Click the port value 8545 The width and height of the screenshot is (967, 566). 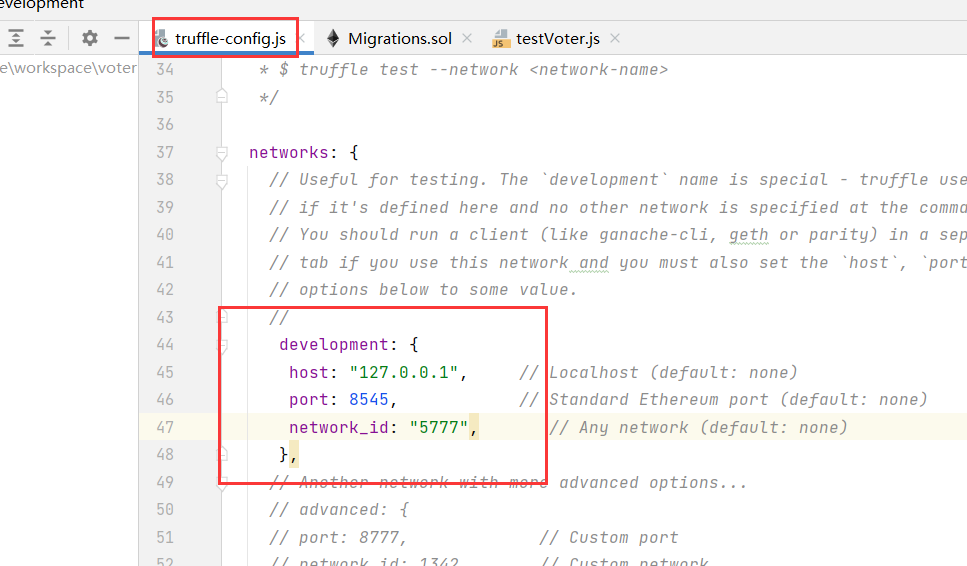click(x=369, y=400)
